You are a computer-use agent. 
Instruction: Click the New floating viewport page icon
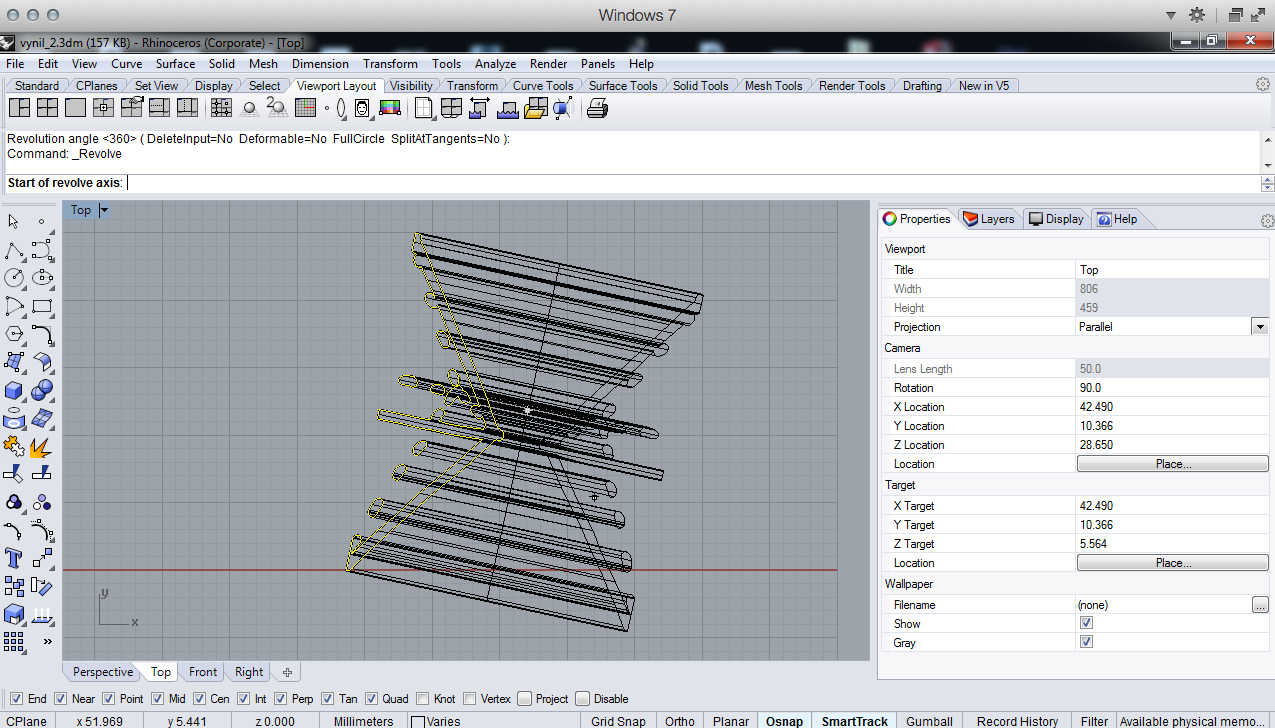(424, 108)
